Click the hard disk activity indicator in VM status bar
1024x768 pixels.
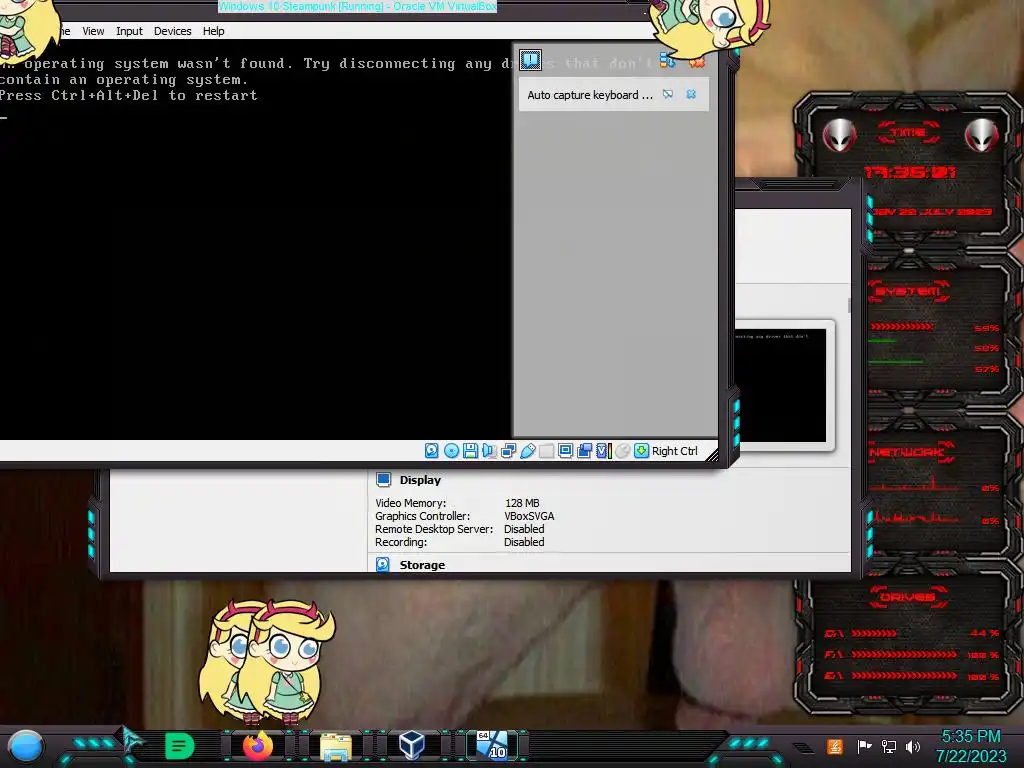[x=432, y=451]
